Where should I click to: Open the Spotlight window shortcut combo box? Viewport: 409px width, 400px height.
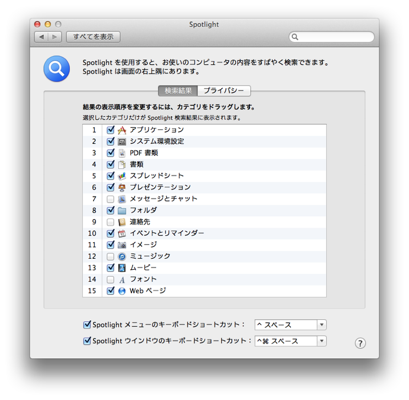[290, 341]
